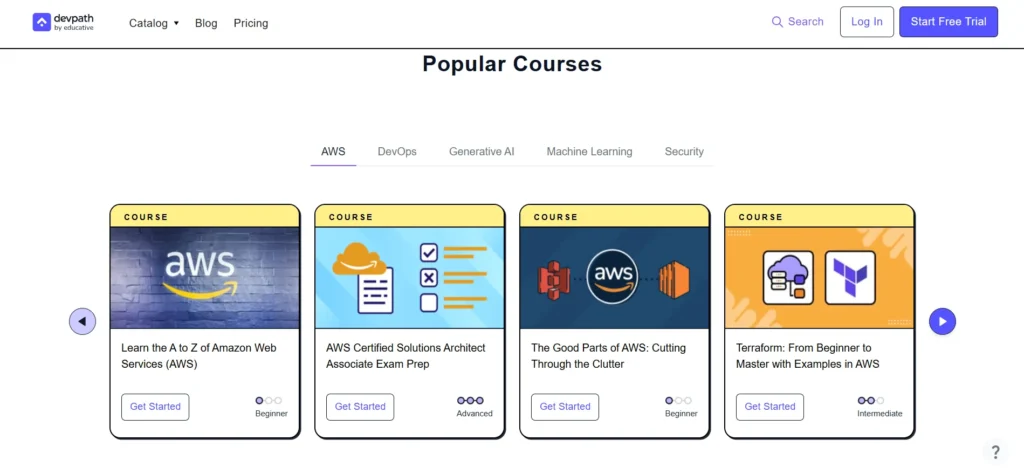Click previous arrow on course carousel

pyautogui.click(x=82, y=321)
